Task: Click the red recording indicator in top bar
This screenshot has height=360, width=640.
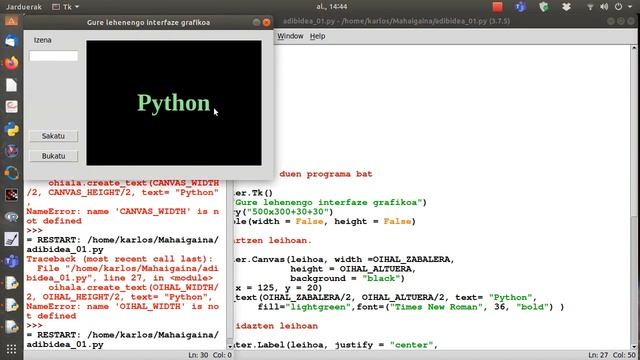Action: pos(497,7)
